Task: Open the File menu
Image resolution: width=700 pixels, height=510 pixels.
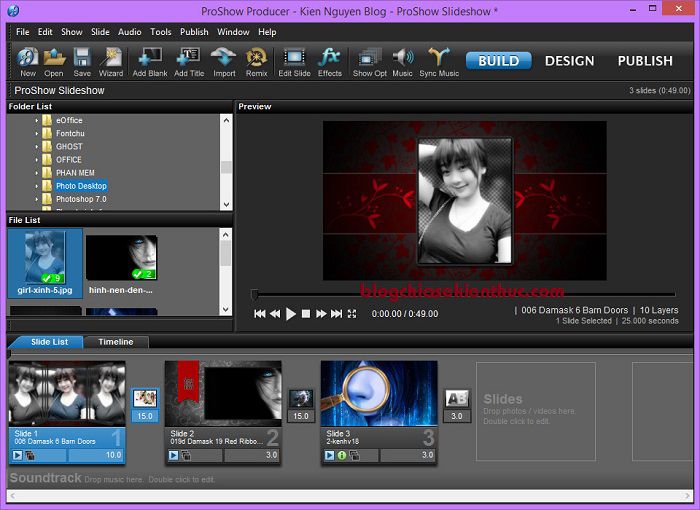Action: (x=22, y=32)
